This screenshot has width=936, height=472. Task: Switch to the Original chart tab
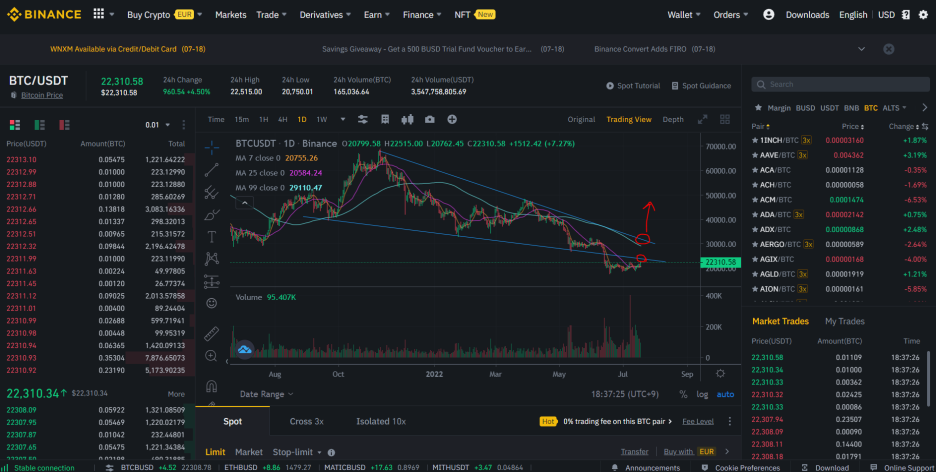pos(581,119)
